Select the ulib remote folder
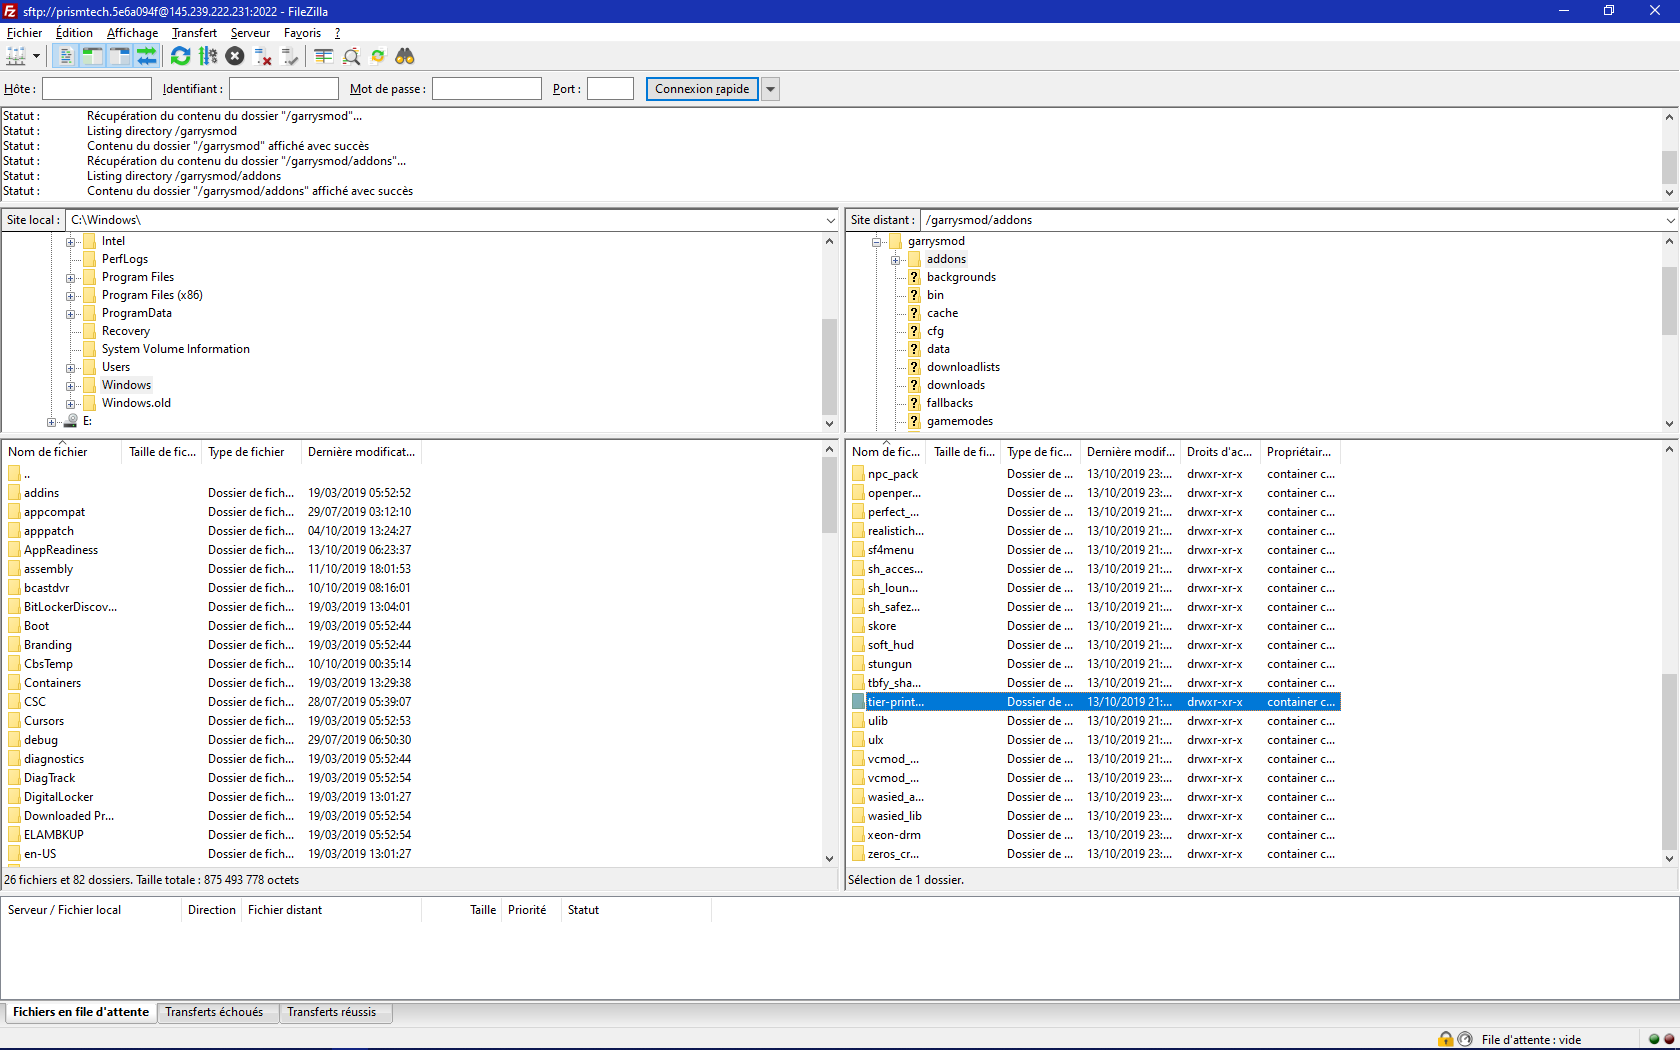 coord(1095,721)
